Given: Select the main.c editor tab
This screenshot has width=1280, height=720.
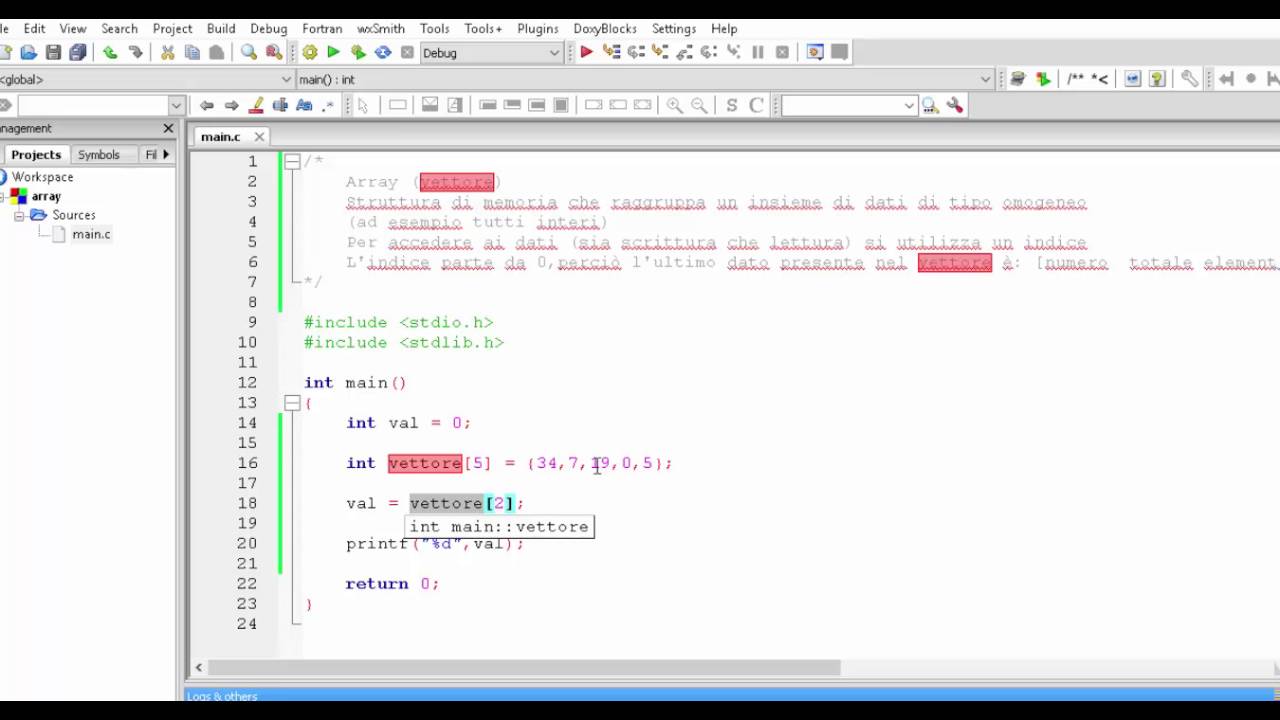Looking at the screenshot, I should 220,137.
